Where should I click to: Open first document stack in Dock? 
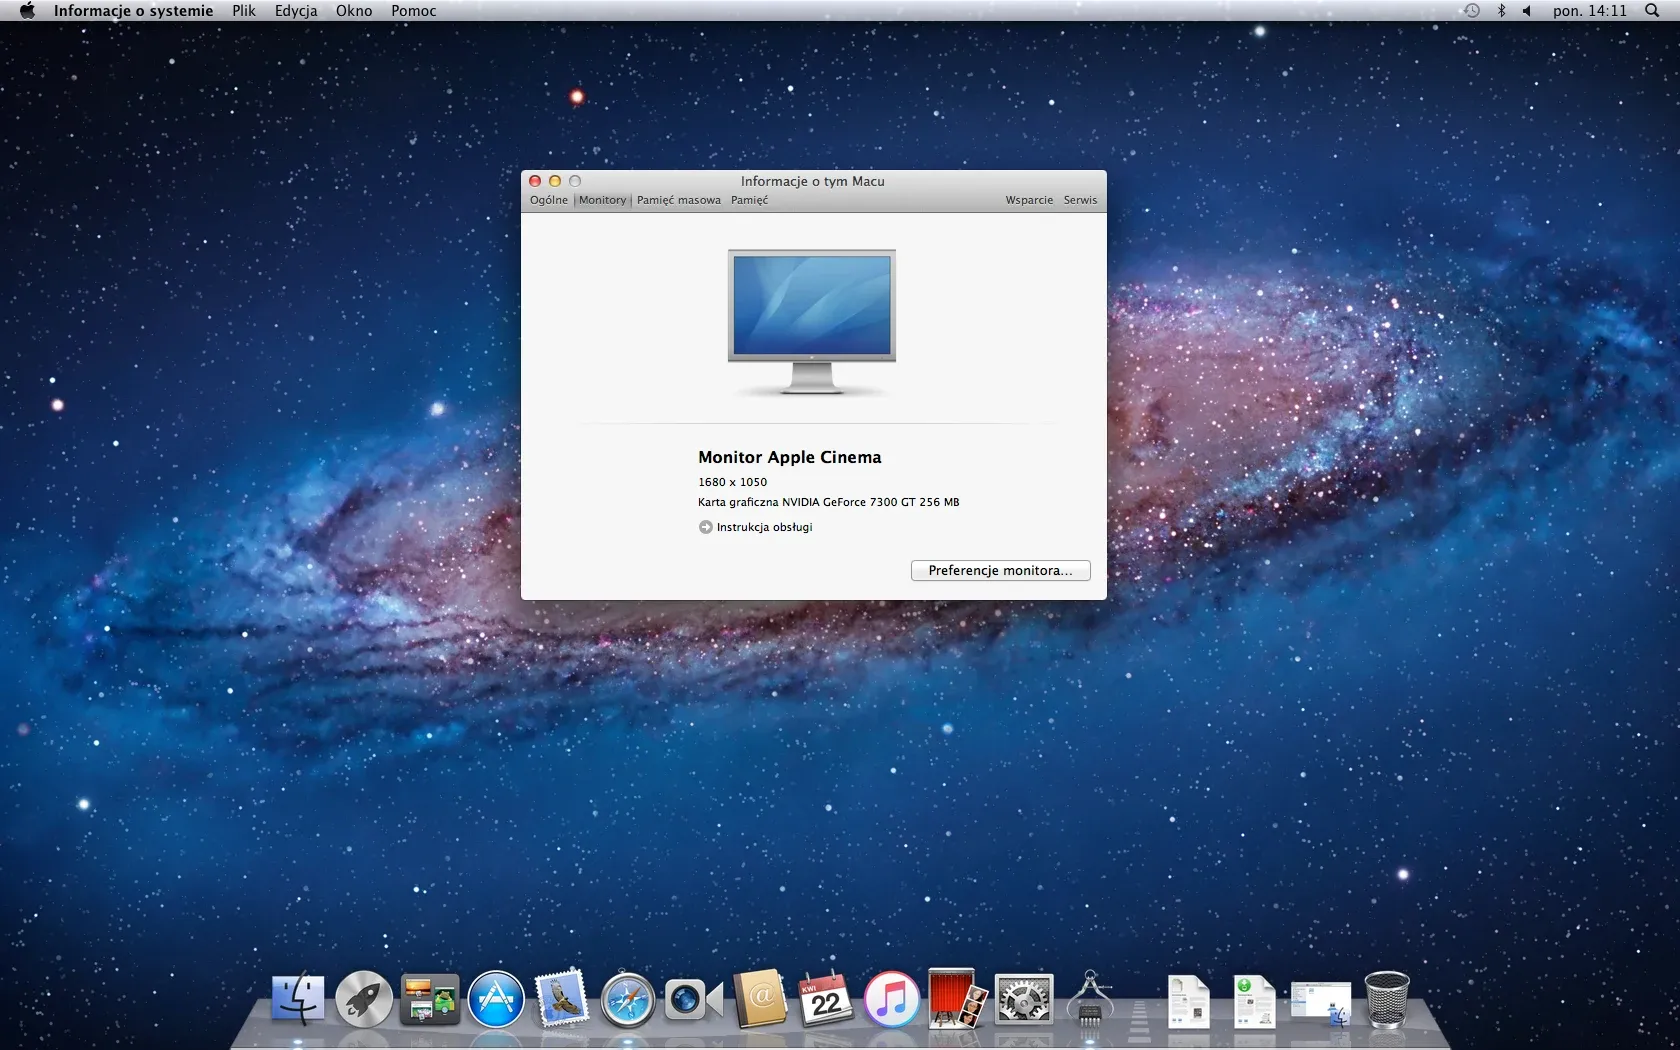click(x=1188, y=1001)
